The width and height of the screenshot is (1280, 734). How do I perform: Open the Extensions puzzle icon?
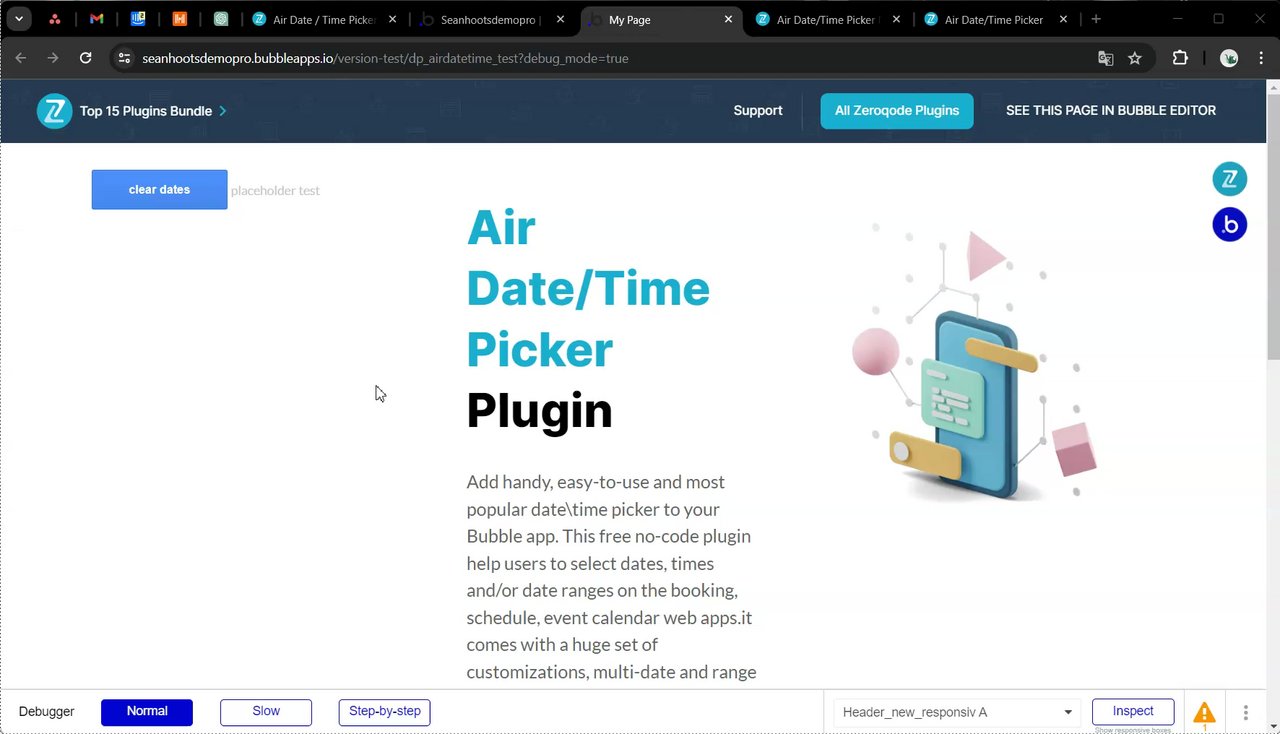pyautogui.click(x=1180, y=58)
